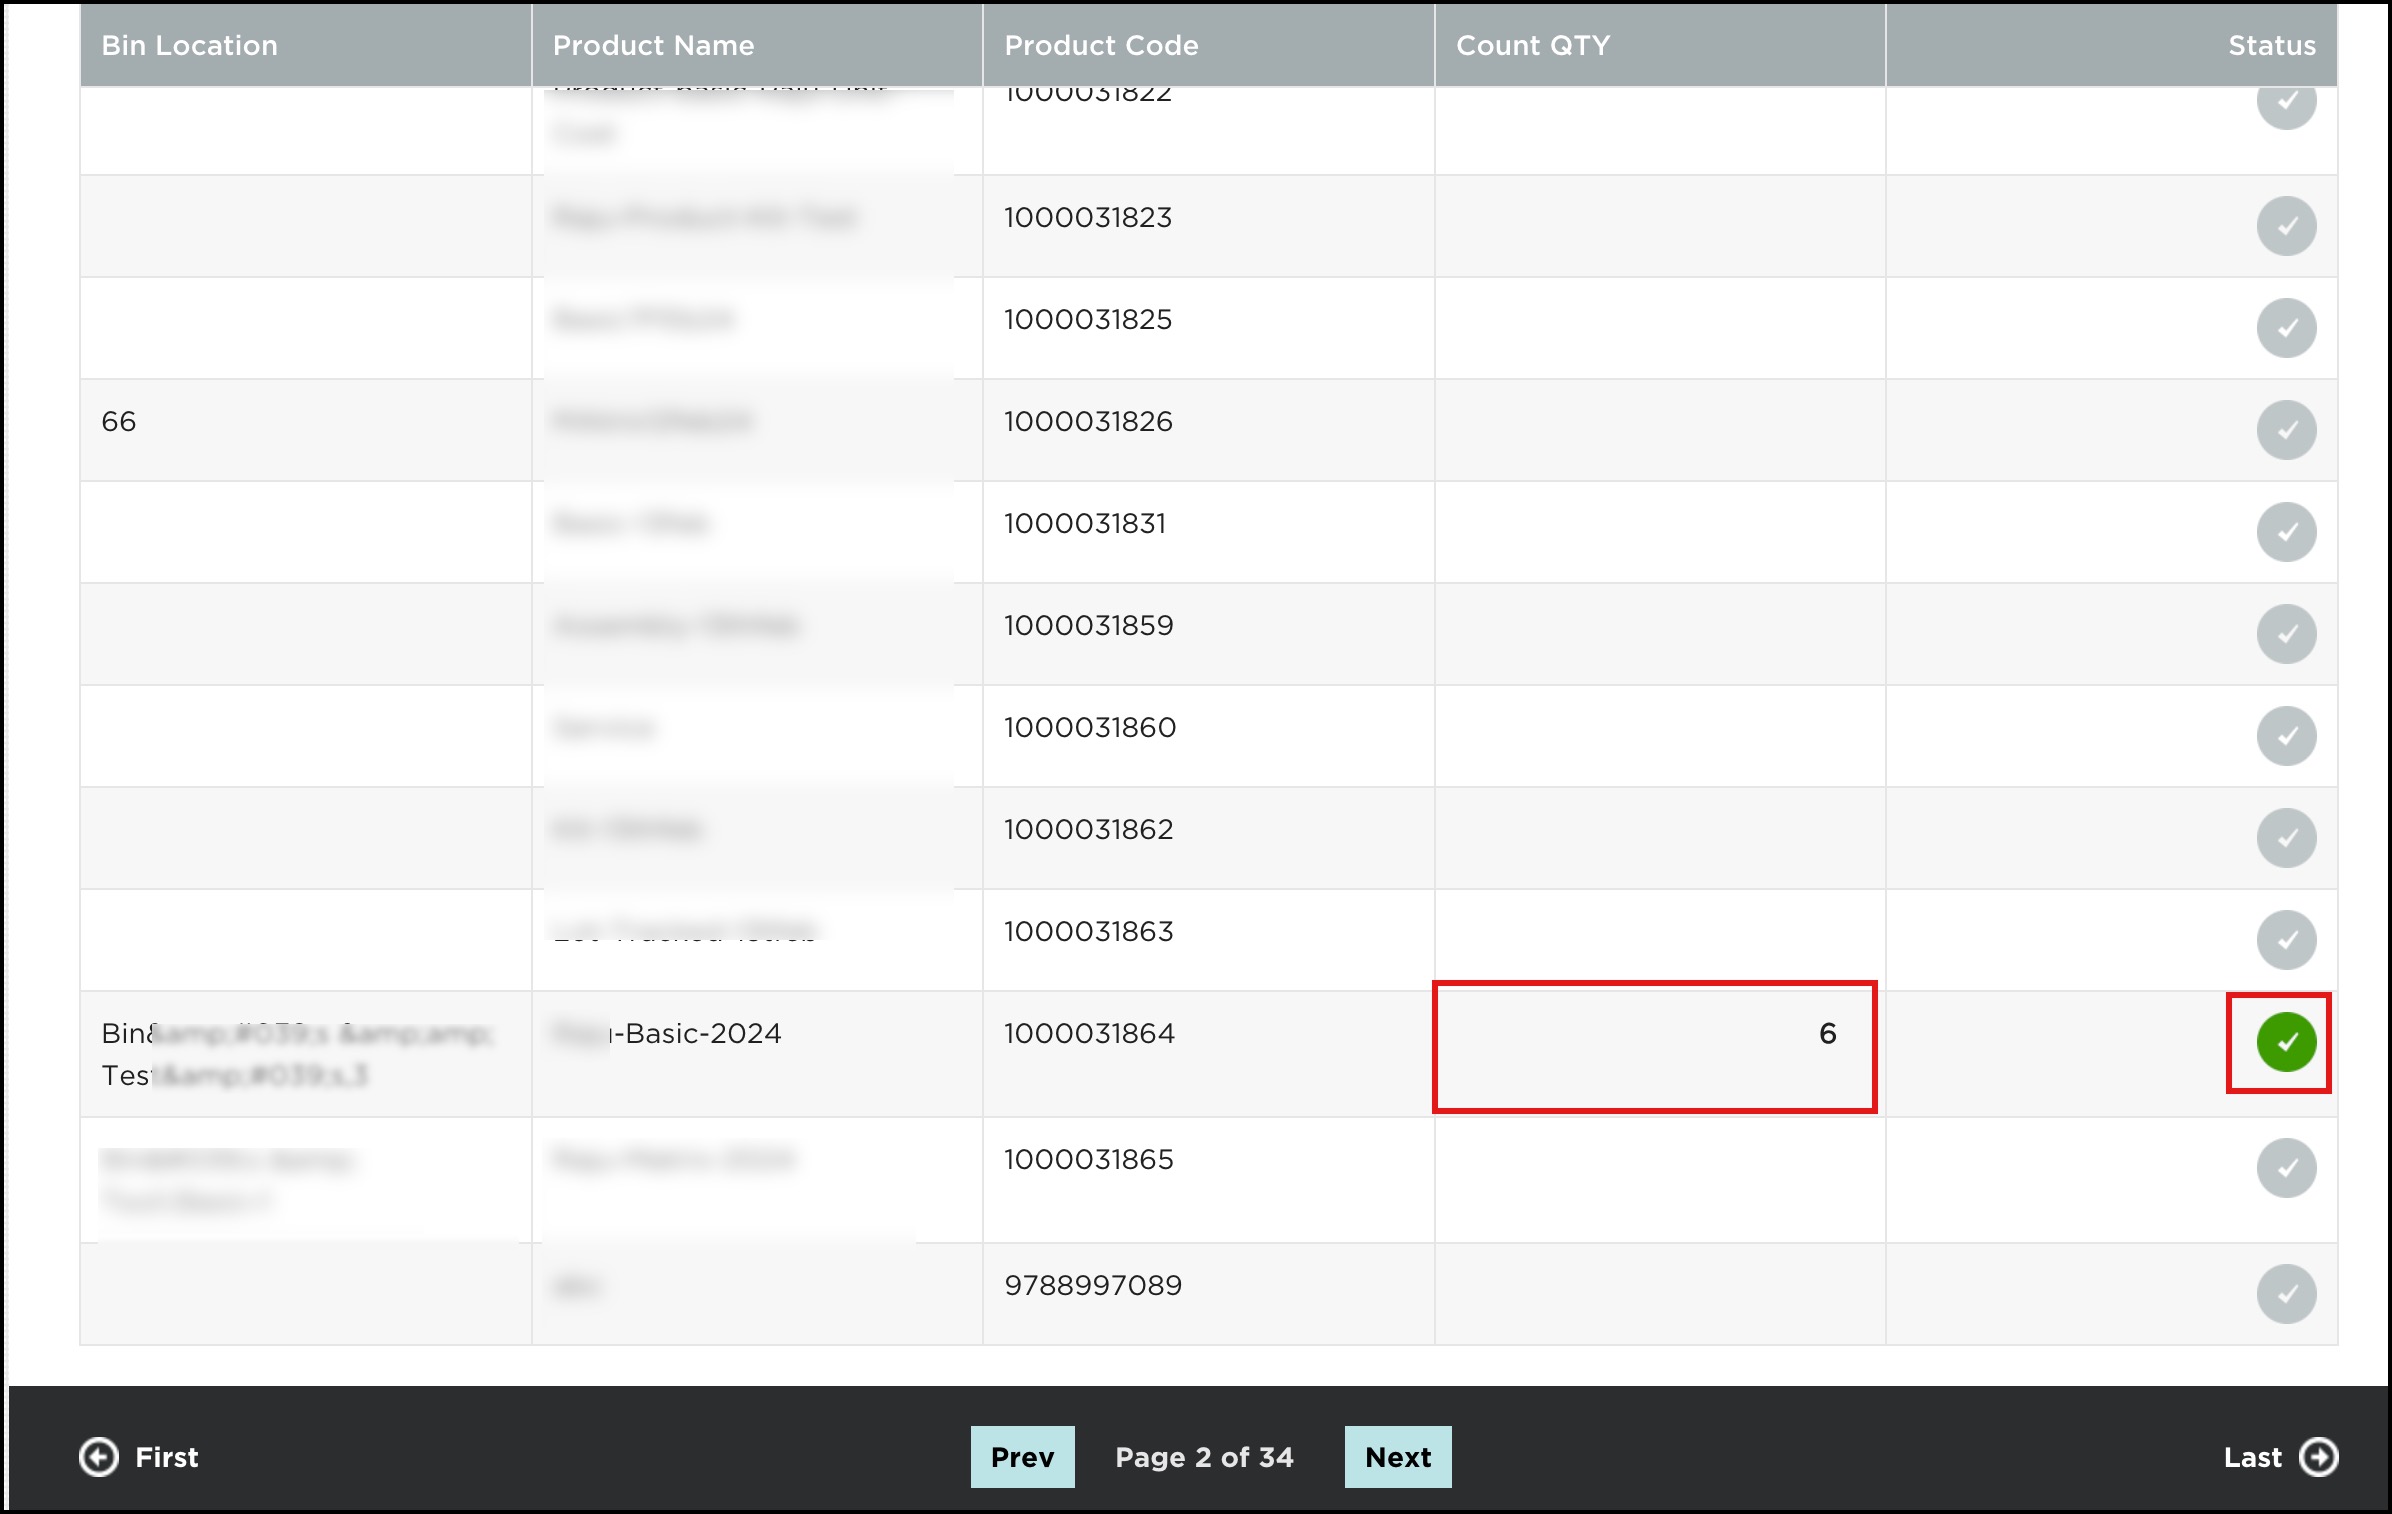
Task: Click the Prev pagination button
Action: (x=1021, y=1457)
